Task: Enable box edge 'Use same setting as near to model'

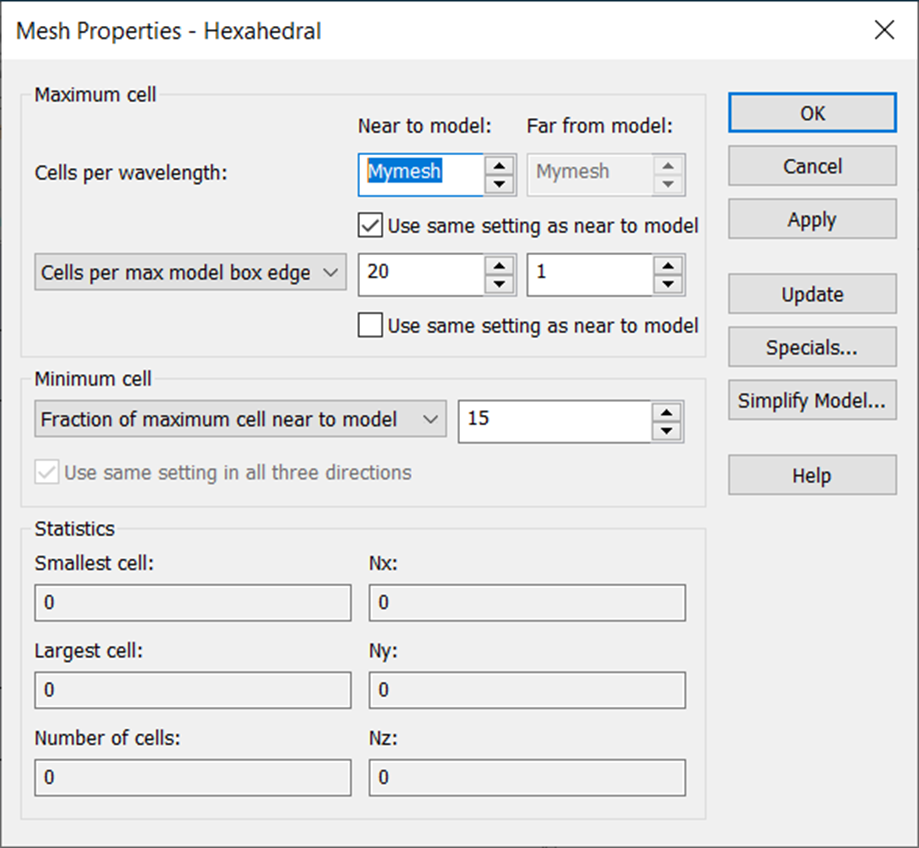Action: coord(370,325)
